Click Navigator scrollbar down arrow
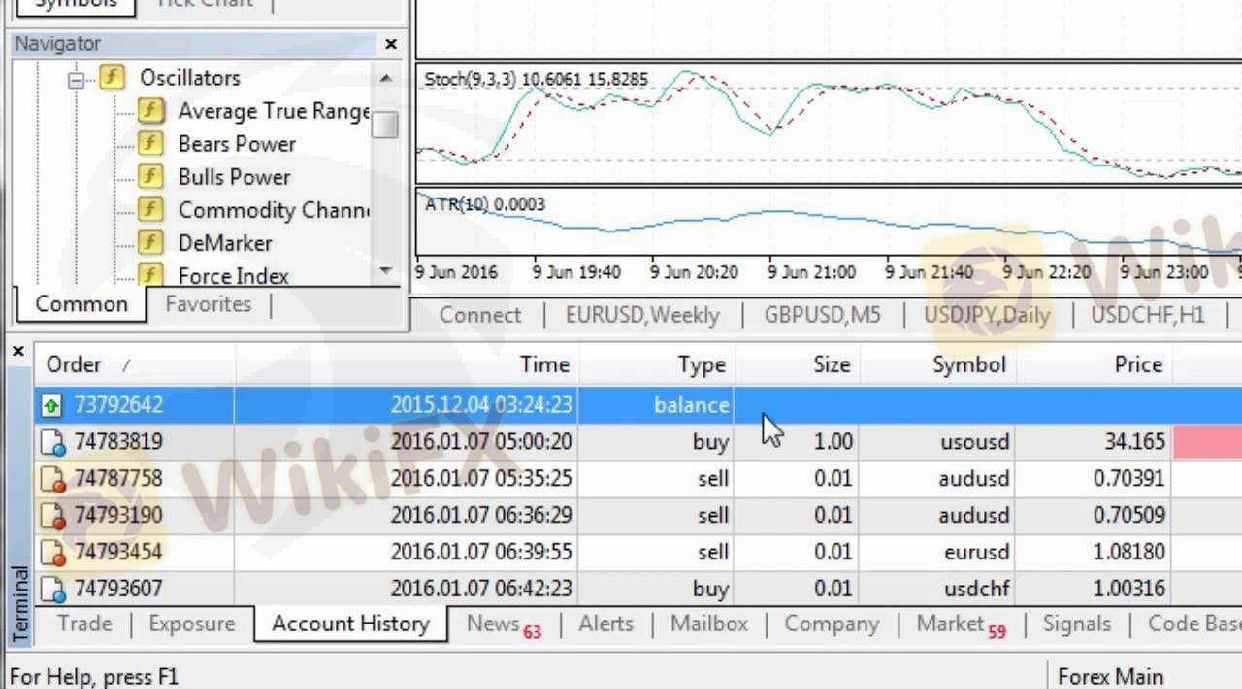 [x=386, y=270]
